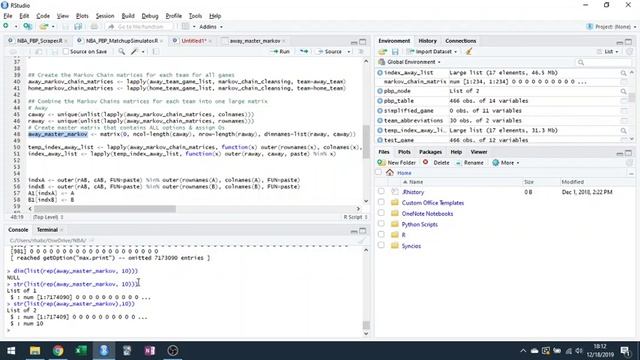Open Chrome from the taskbar
Screen dimensions: 640x360
click(58, 351)
